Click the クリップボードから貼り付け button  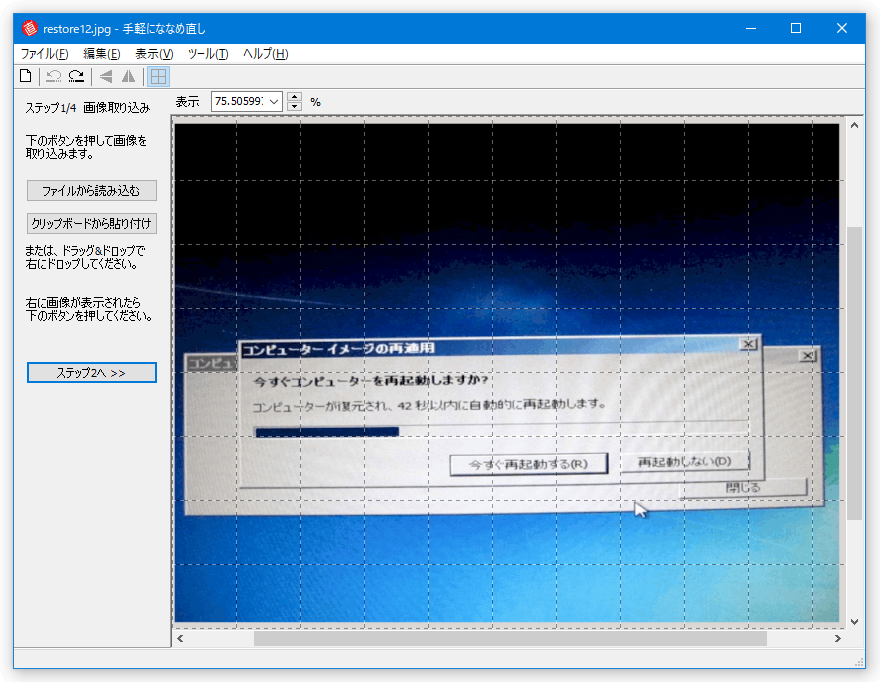click(x=91, y=223)
